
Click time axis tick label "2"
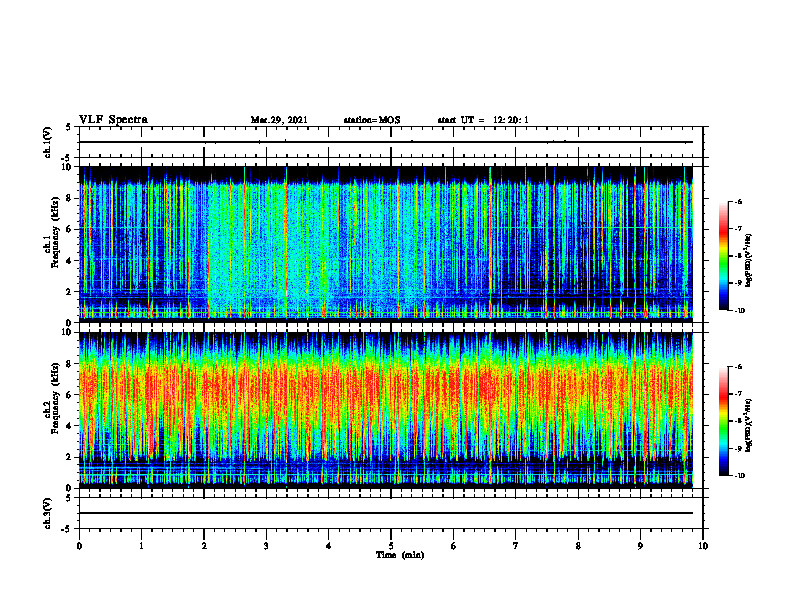click(x=204, y=546)
